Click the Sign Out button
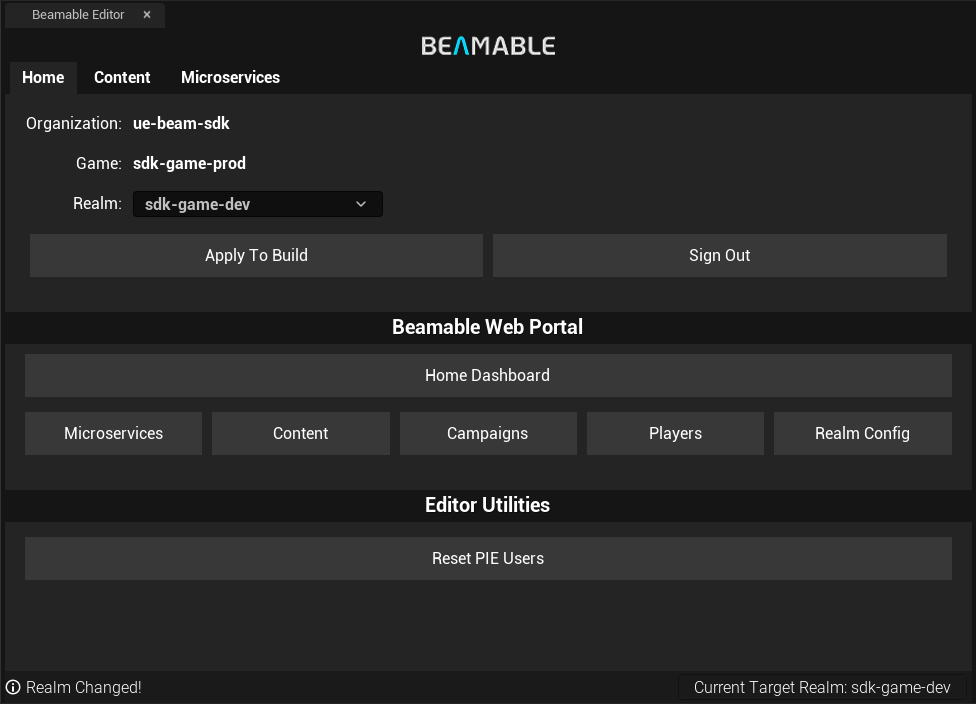Screen dimensions: 976x704 point(720,255)
